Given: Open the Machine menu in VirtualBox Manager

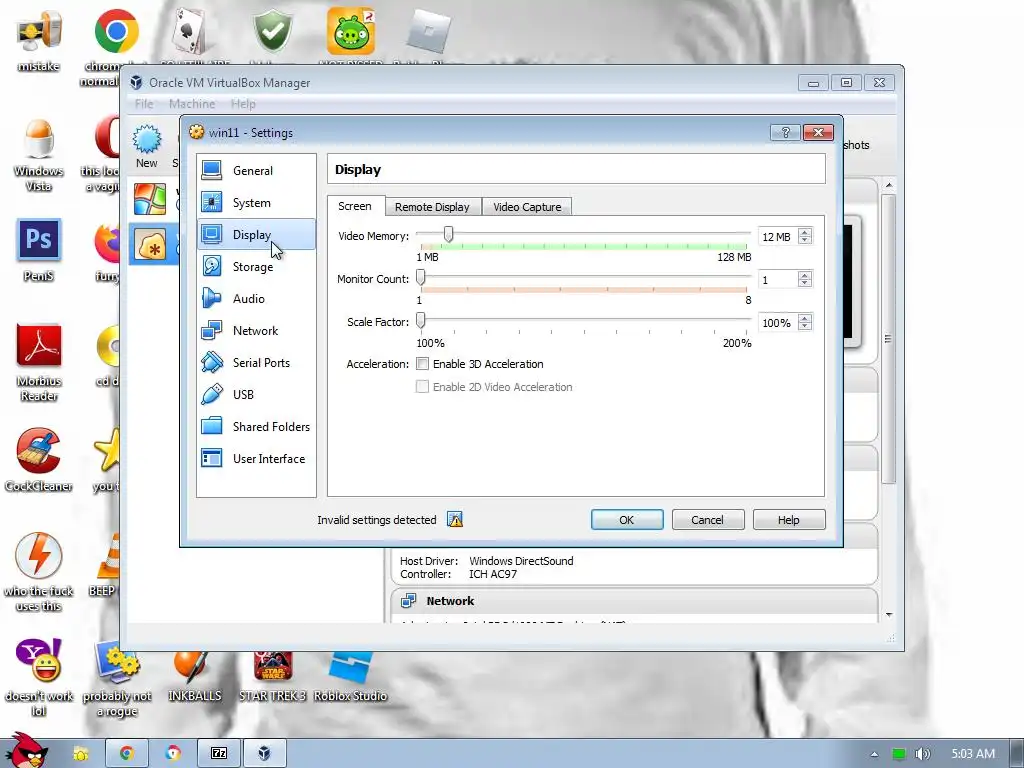Looking at the screenshot, I should pyautogui.click(x=192, y=104).
